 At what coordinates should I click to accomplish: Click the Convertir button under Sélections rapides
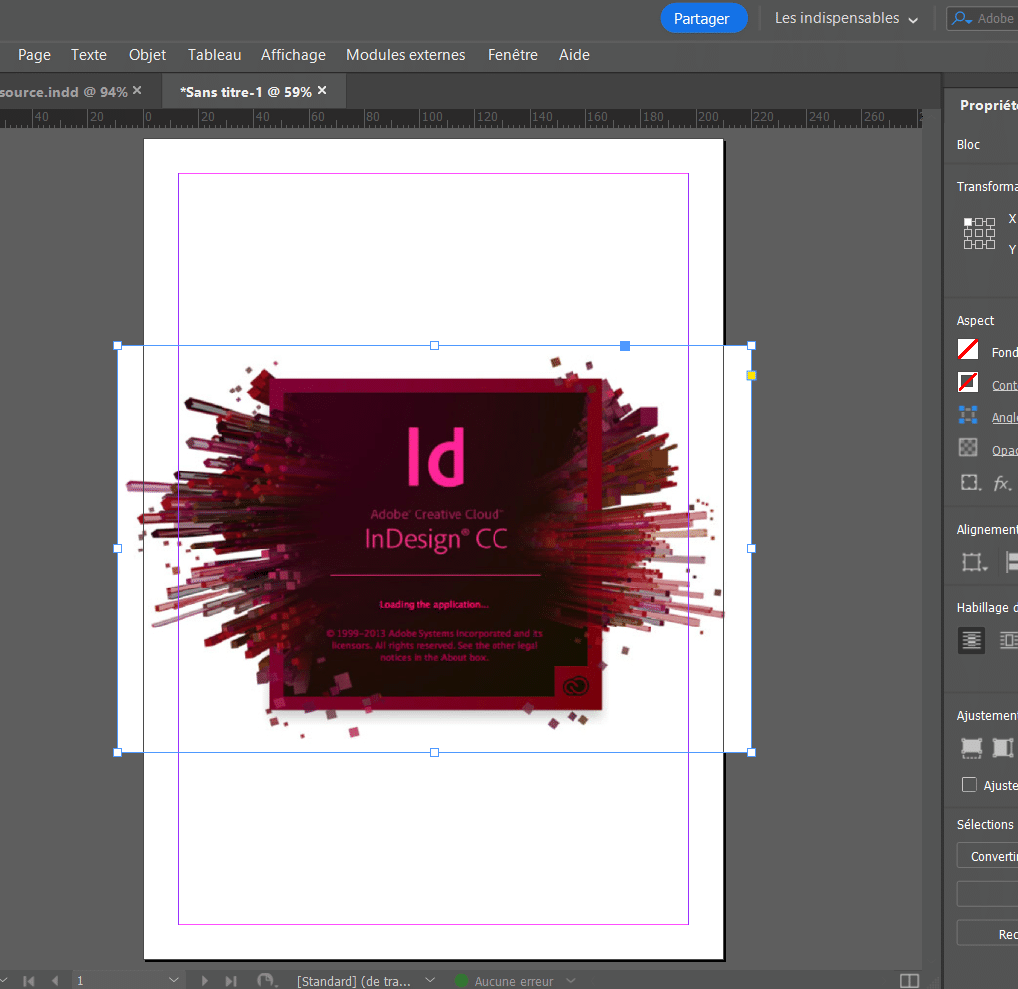pos(988,856)
